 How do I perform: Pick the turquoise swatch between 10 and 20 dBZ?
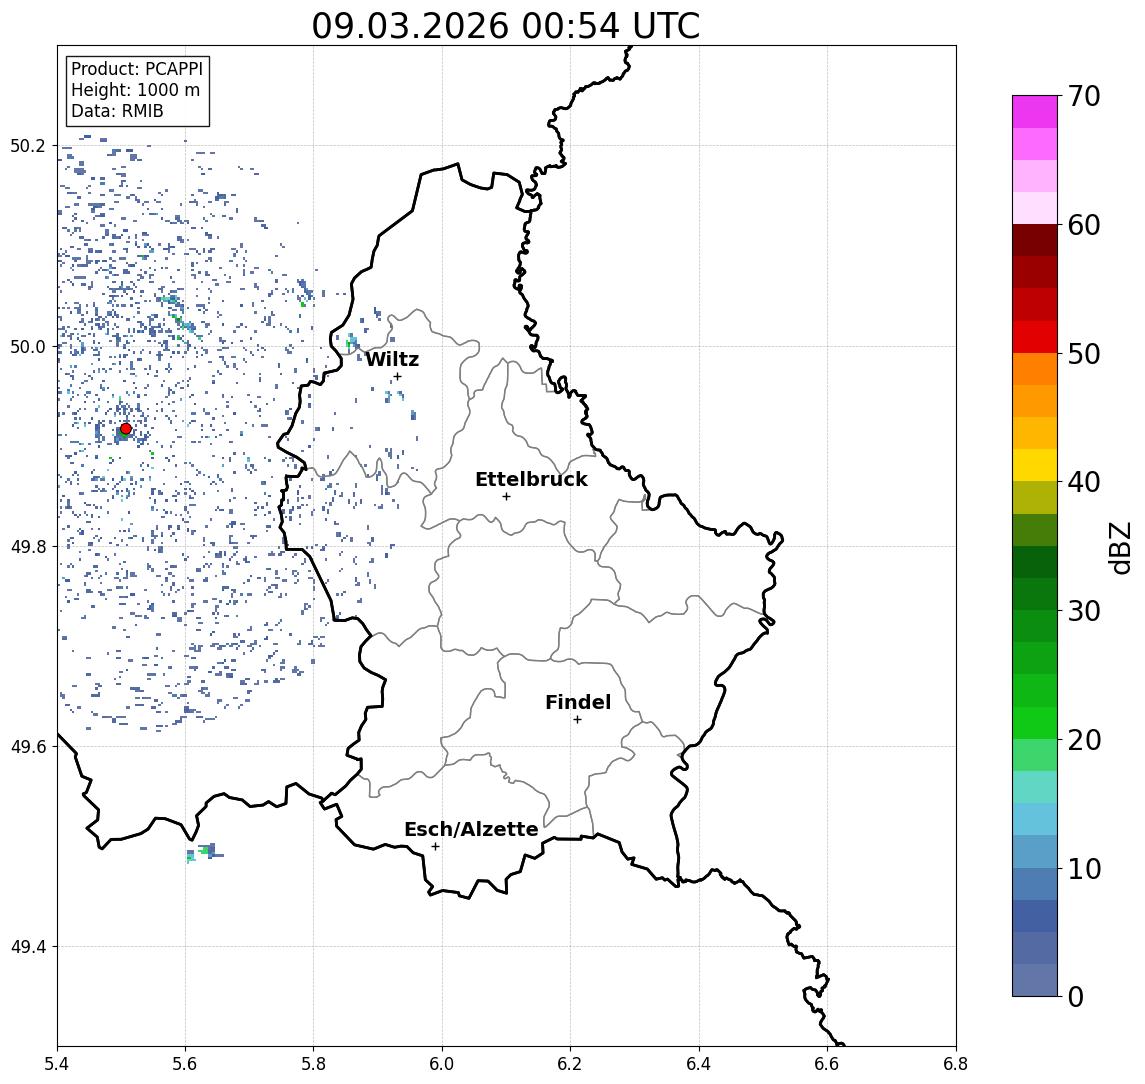(x=1035, y=787)
